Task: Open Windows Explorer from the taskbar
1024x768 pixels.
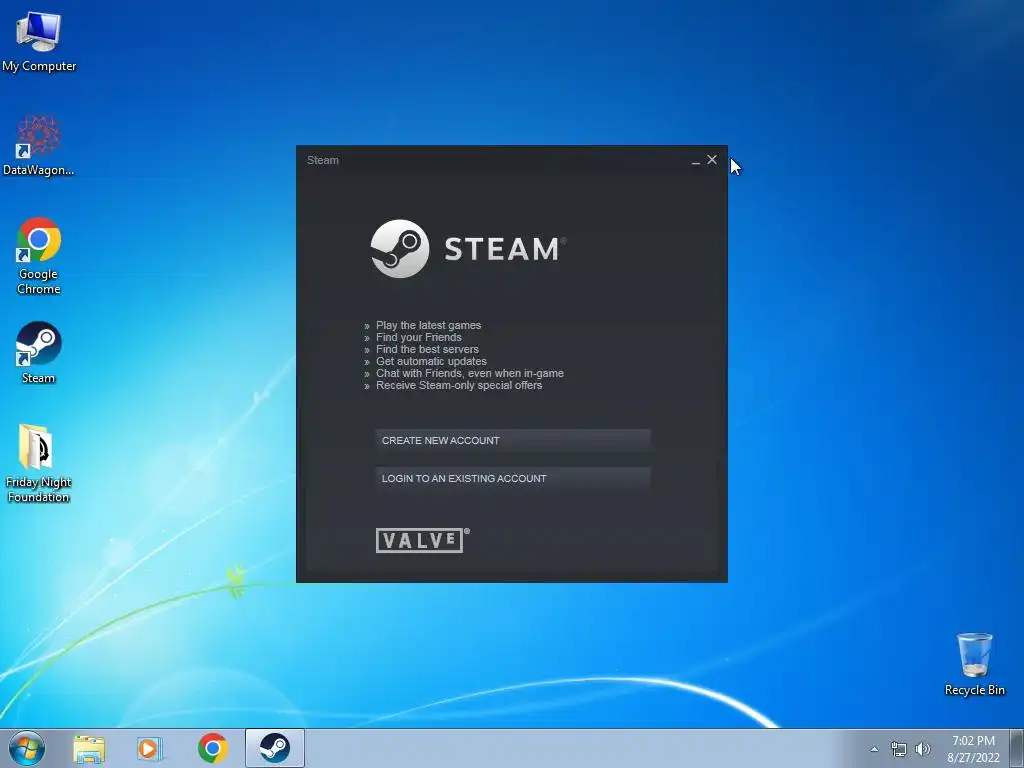Action: [x=89, y=749]
